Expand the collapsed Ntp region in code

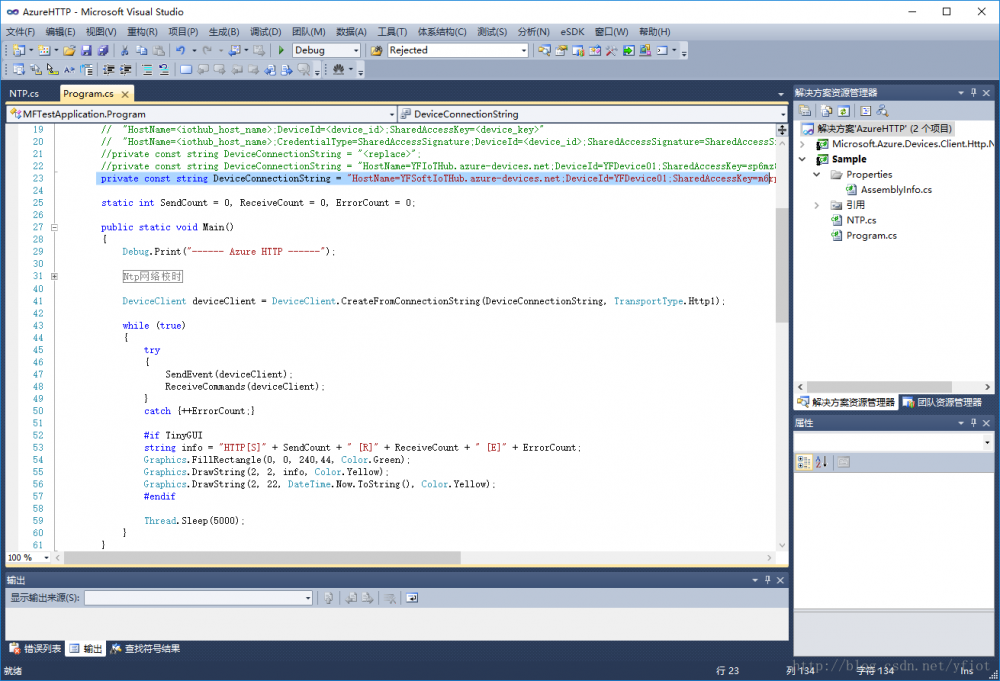pos(54,276)
